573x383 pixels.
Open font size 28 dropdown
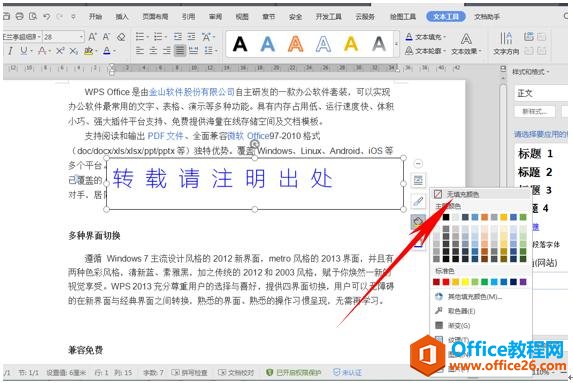tap(81, 37)
